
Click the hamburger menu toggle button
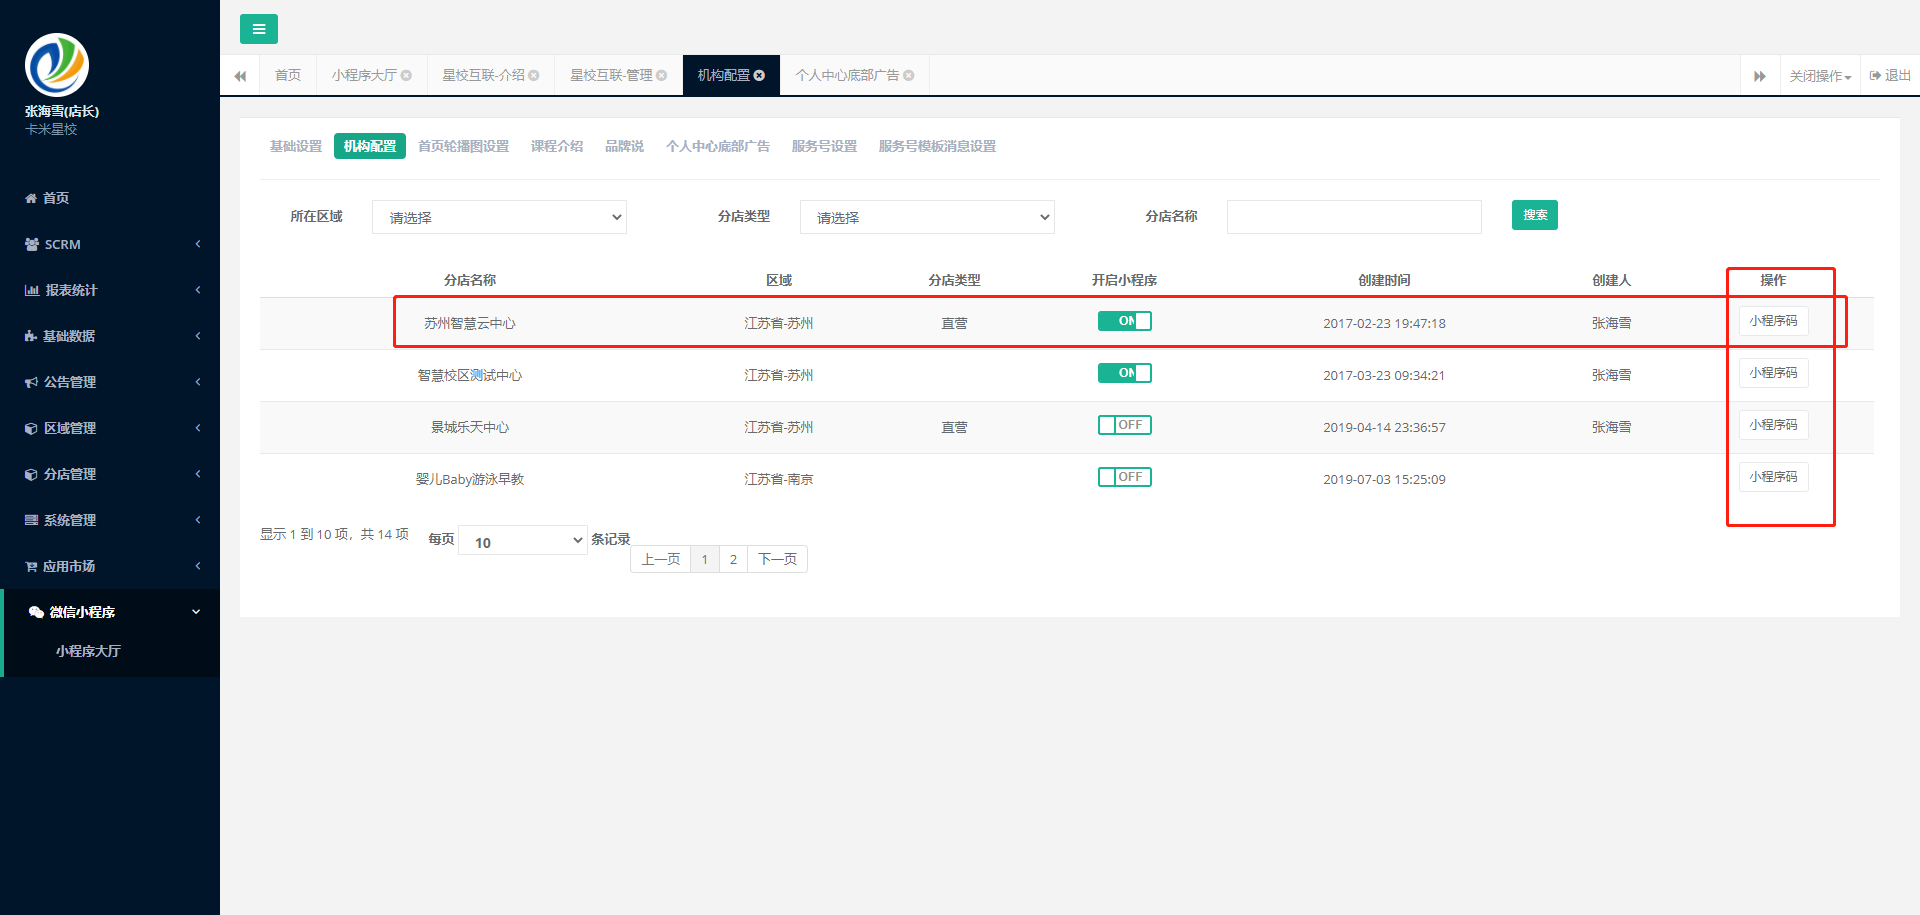tap(258, 29)
